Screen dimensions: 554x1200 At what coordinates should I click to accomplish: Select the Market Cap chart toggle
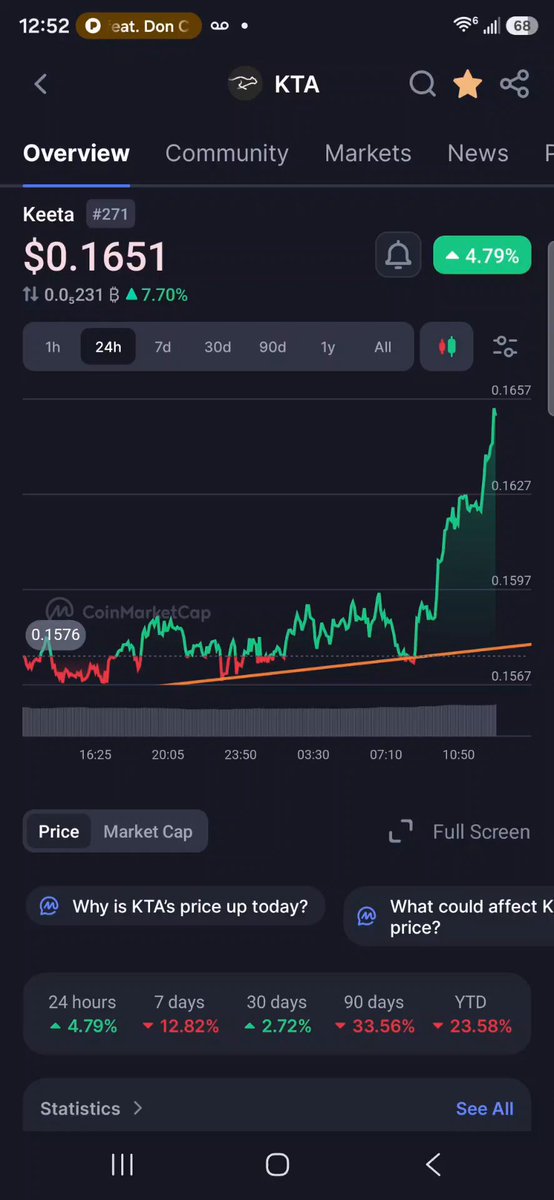(148, 831)
